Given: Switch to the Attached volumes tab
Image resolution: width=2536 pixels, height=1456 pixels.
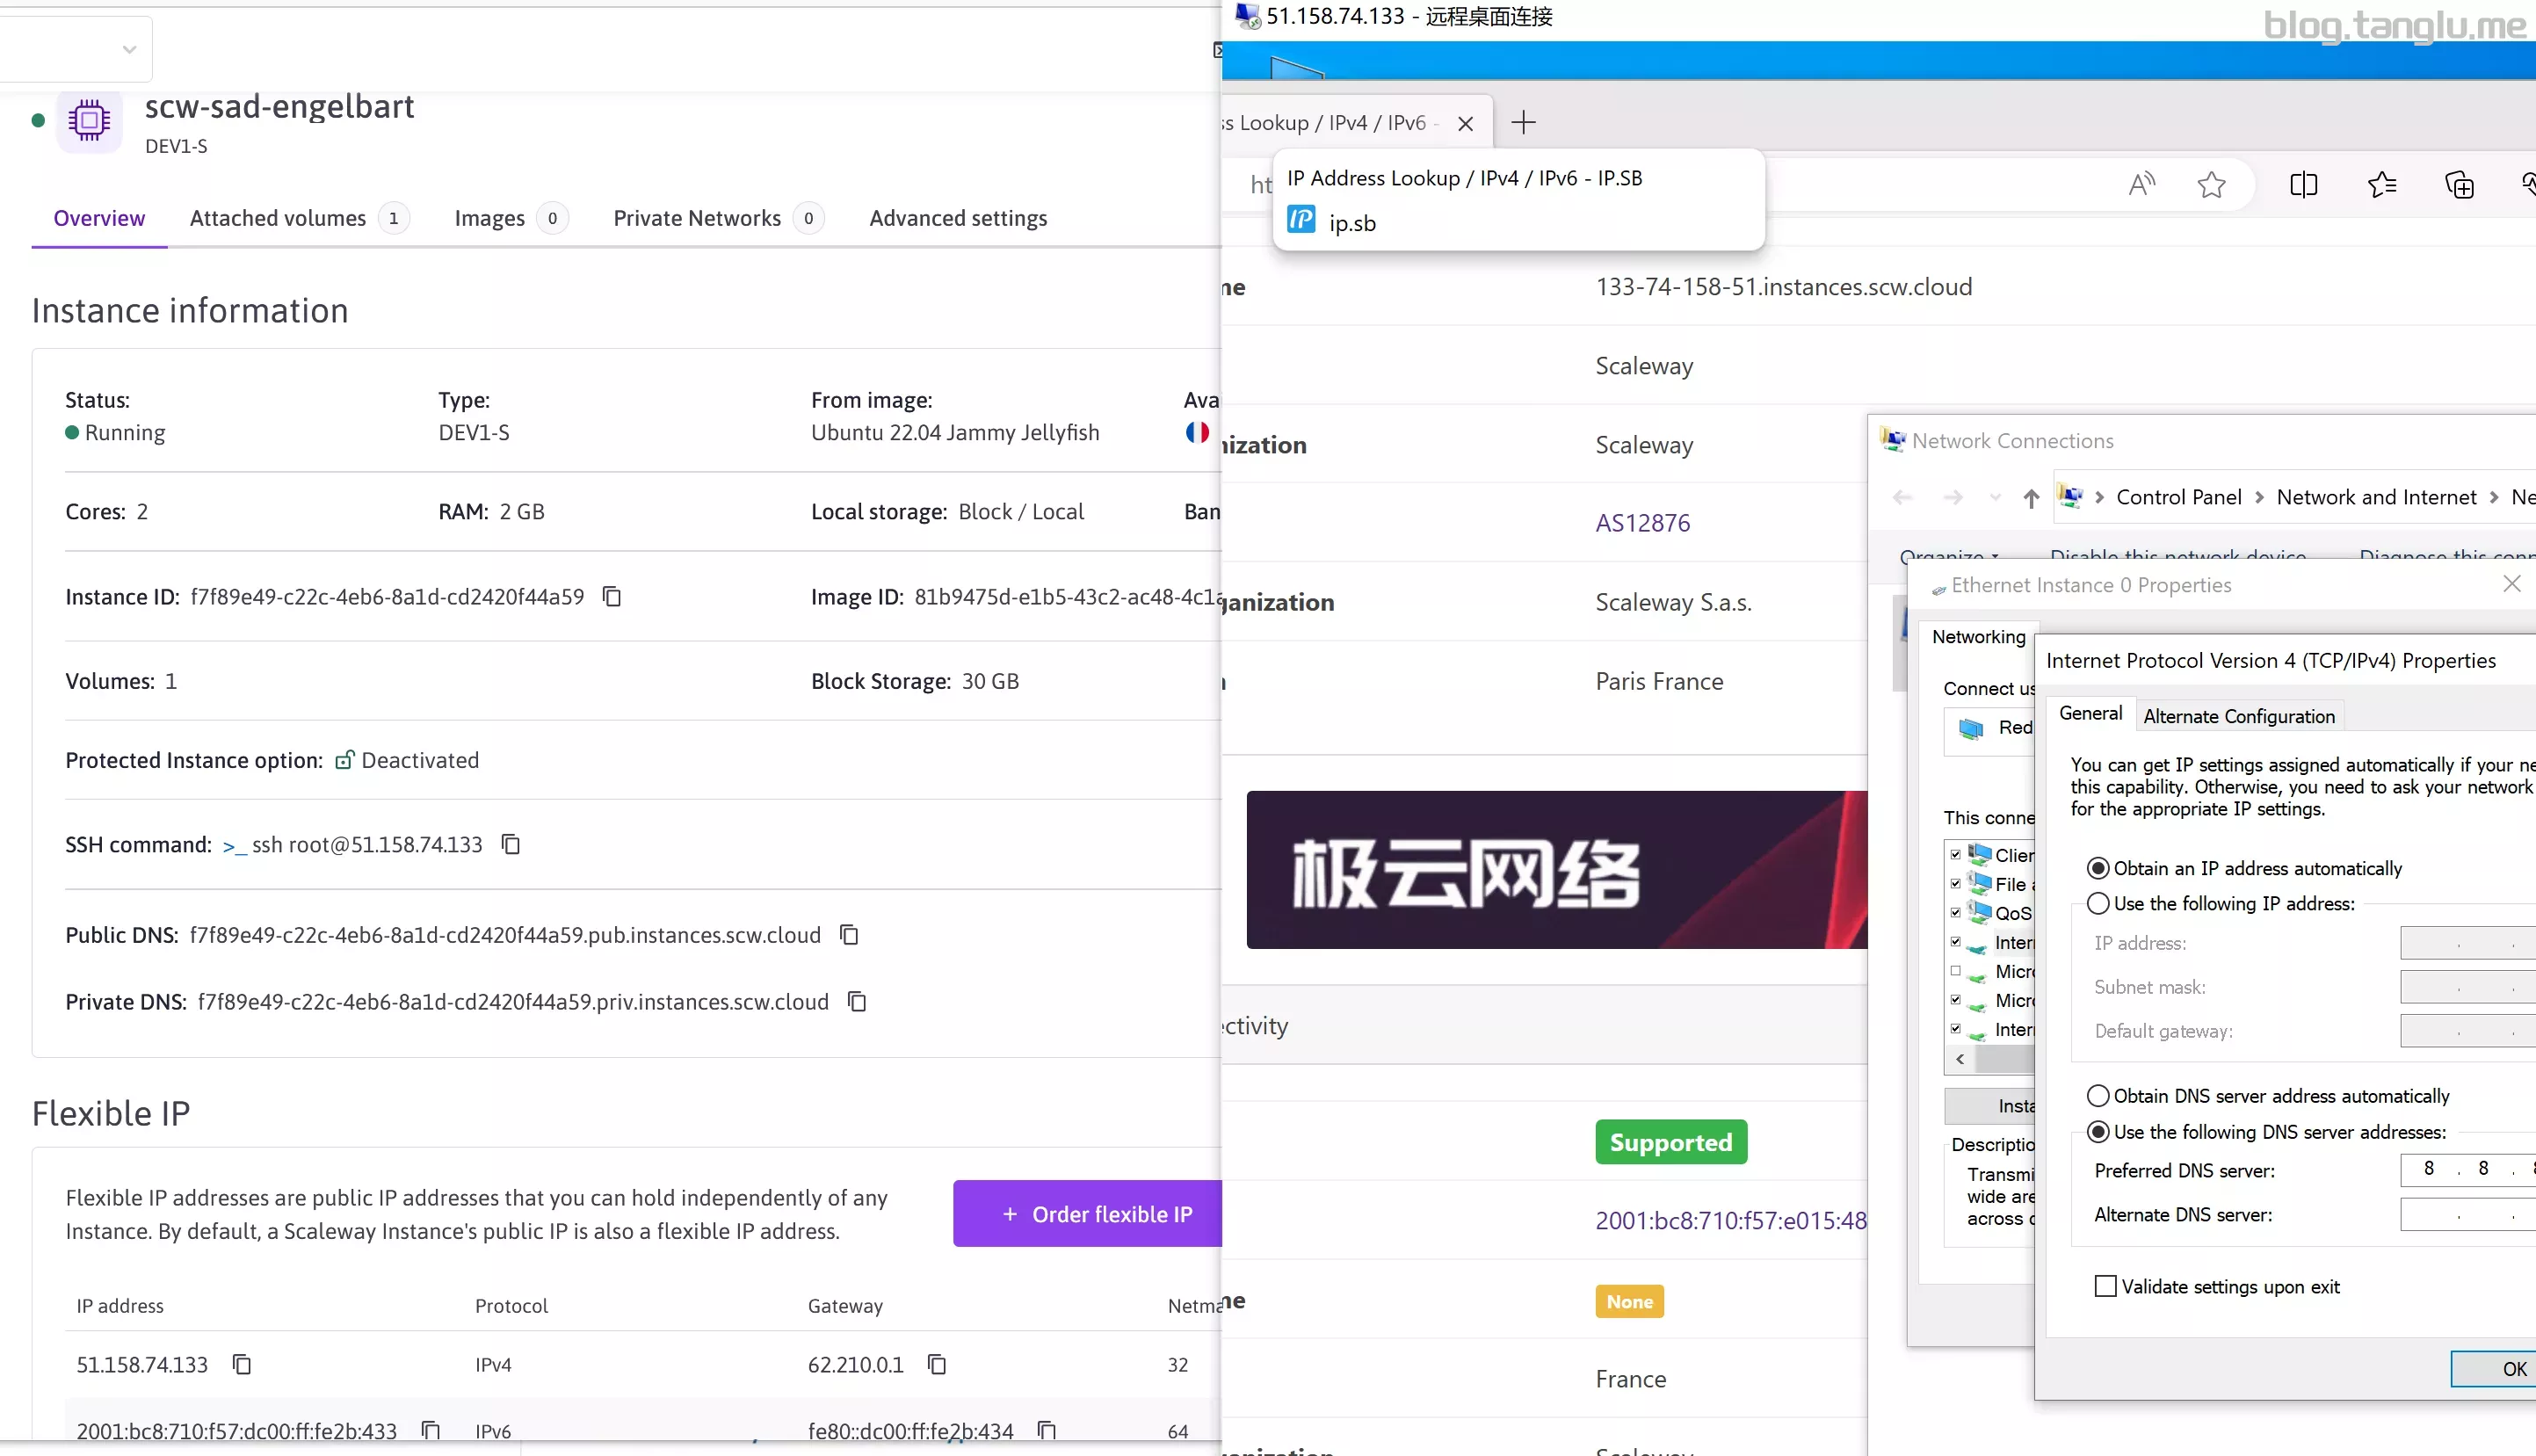Looking at the screenshot, I should pyautogui.click(x=278, y=218).
